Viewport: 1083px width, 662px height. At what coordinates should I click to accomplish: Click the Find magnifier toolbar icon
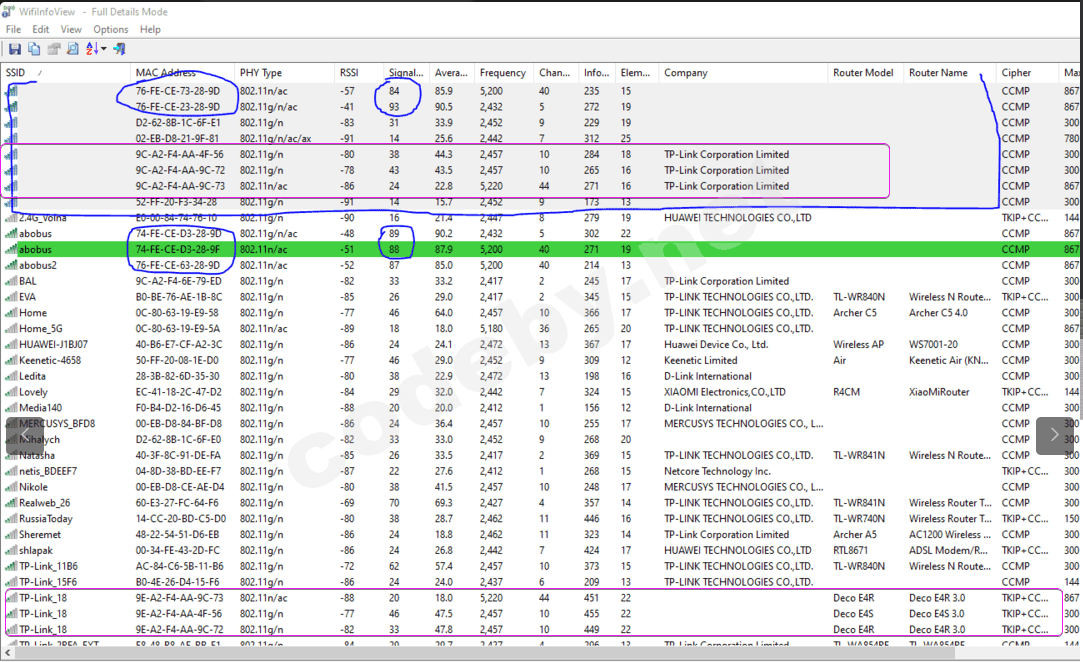pos(73,49)
